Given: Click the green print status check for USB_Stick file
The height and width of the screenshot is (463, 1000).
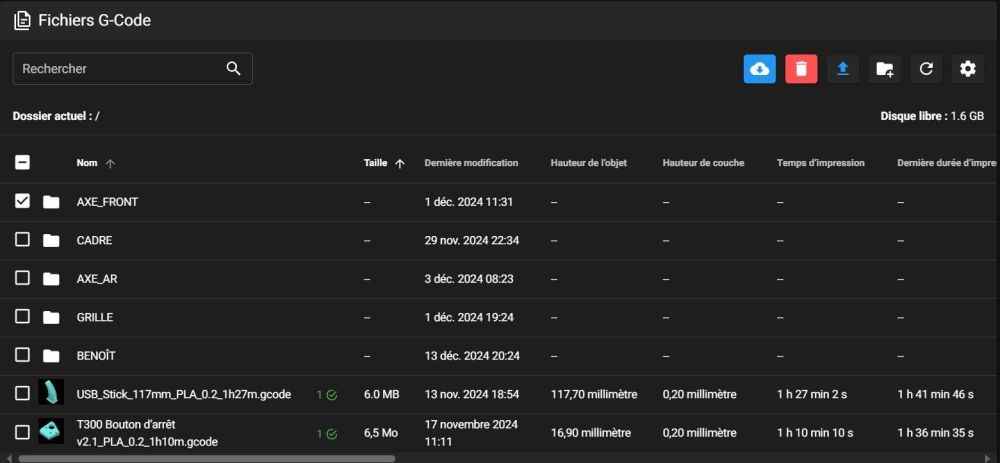Looking at the screenshot, I should (332, 395).
